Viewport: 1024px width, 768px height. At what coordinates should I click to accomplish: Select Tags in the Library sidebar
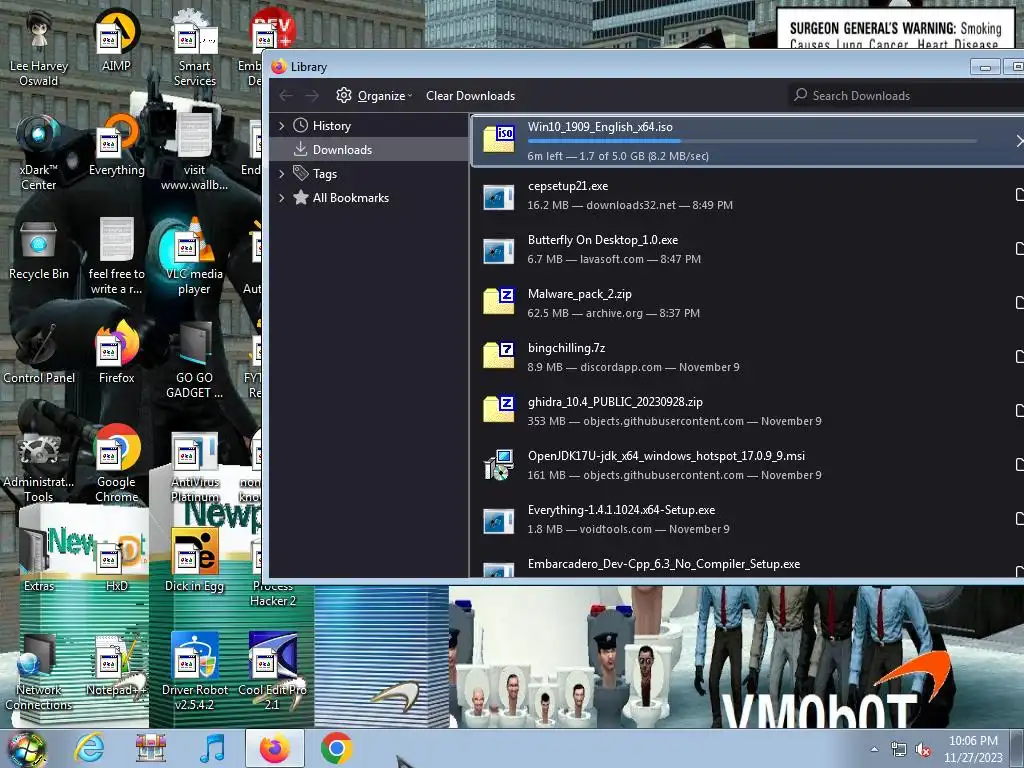point(369,174)
